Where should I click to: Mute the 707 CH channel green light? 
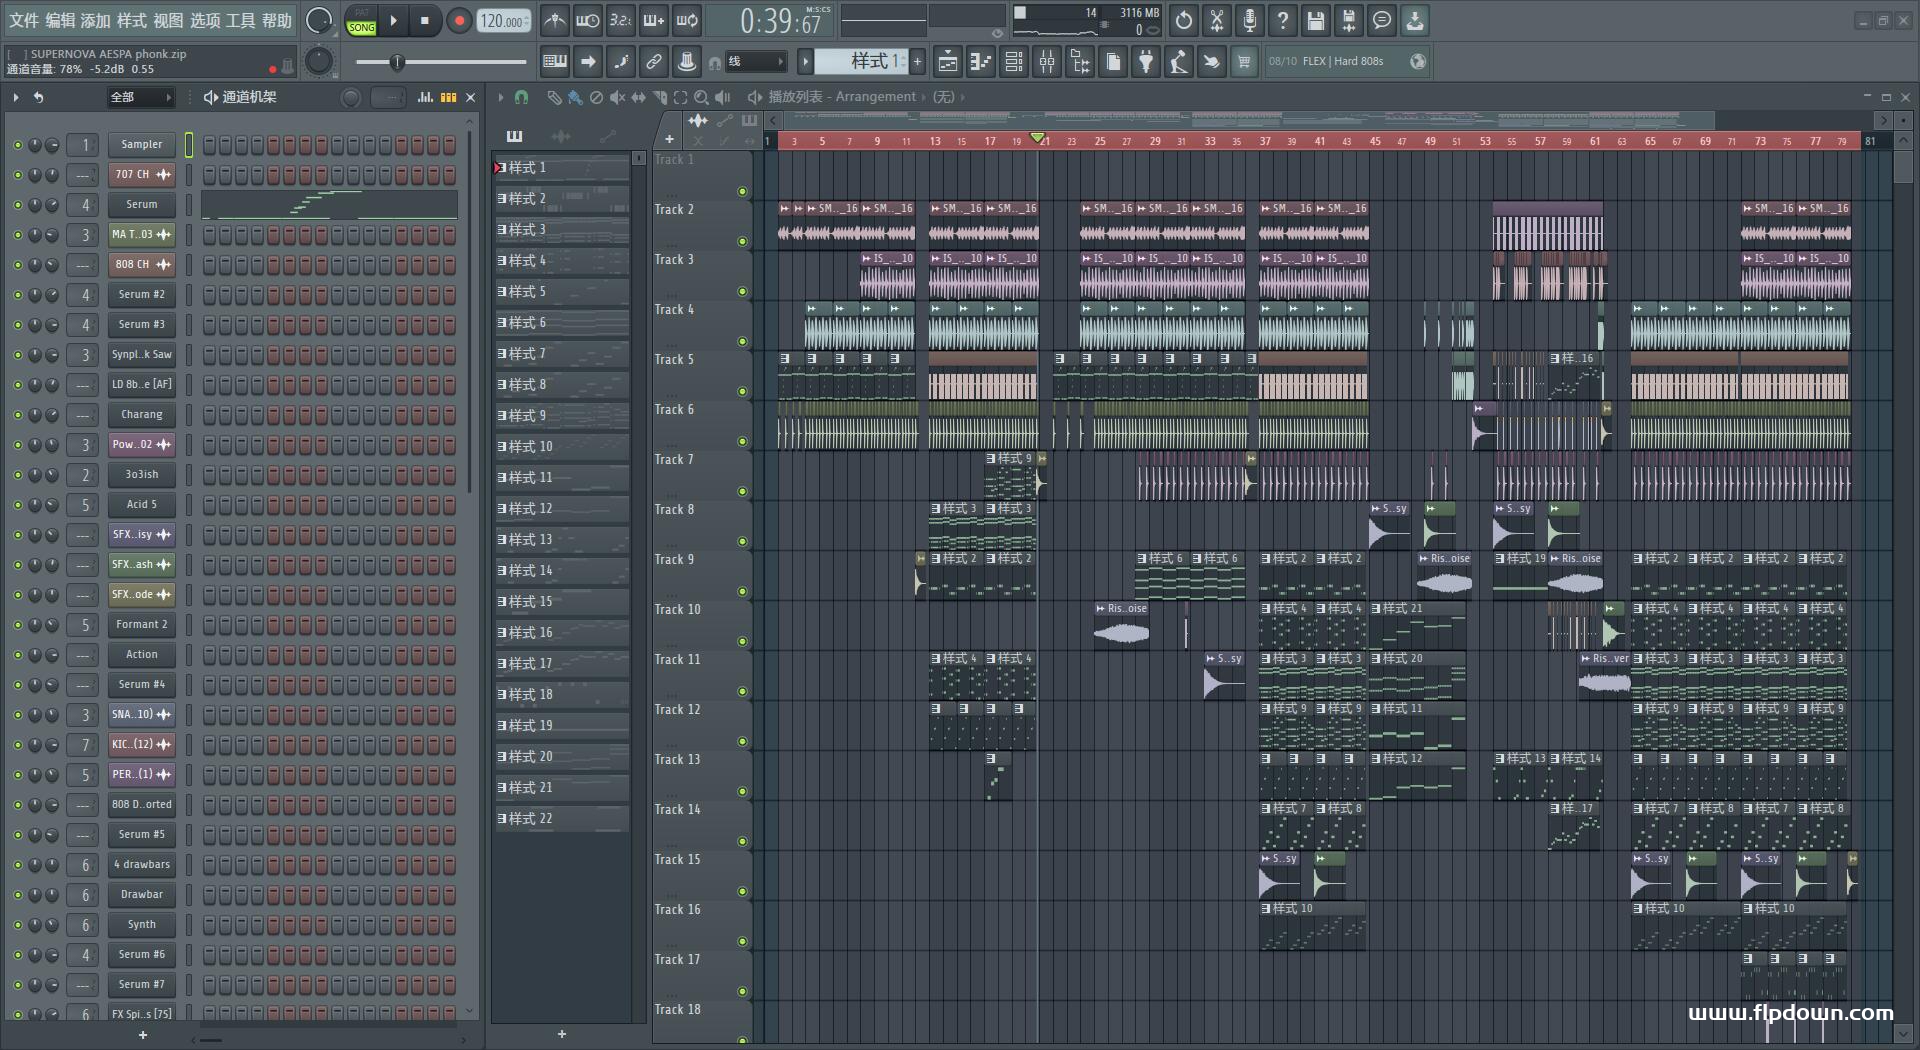click(x=17, y=175)
